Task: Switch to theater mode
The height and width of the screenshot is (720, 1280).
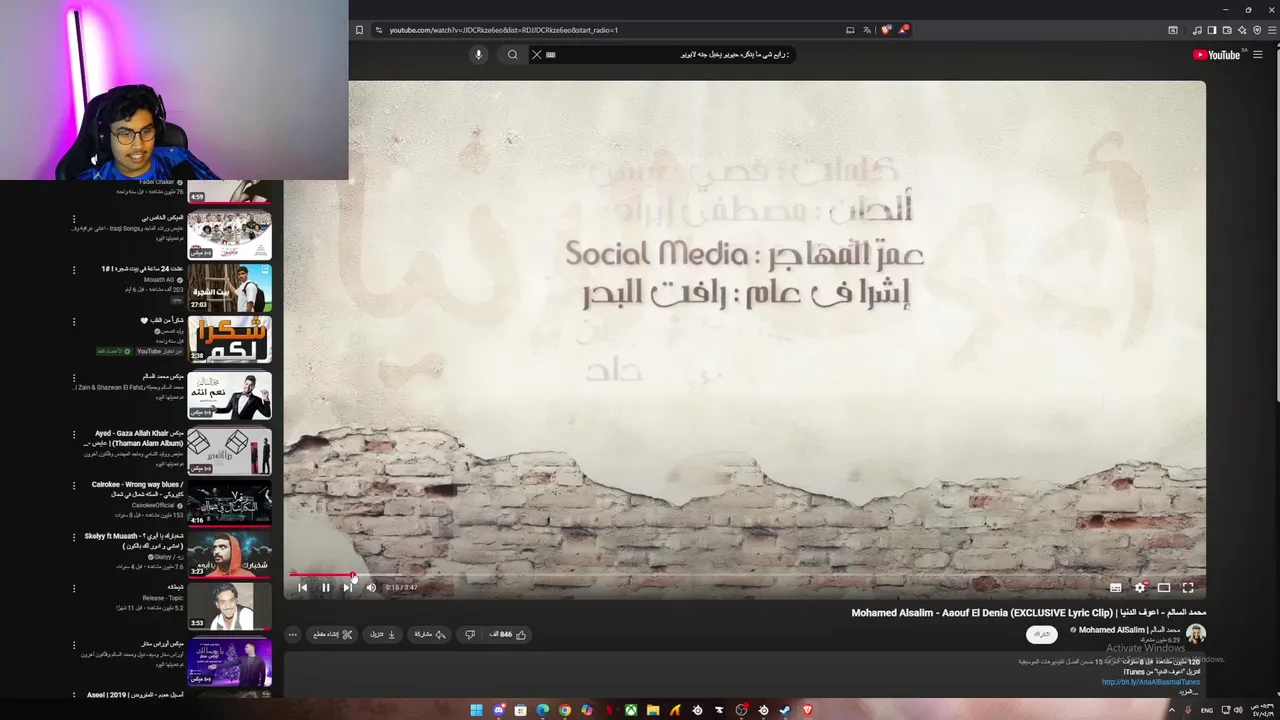Action: (1164, 588)
